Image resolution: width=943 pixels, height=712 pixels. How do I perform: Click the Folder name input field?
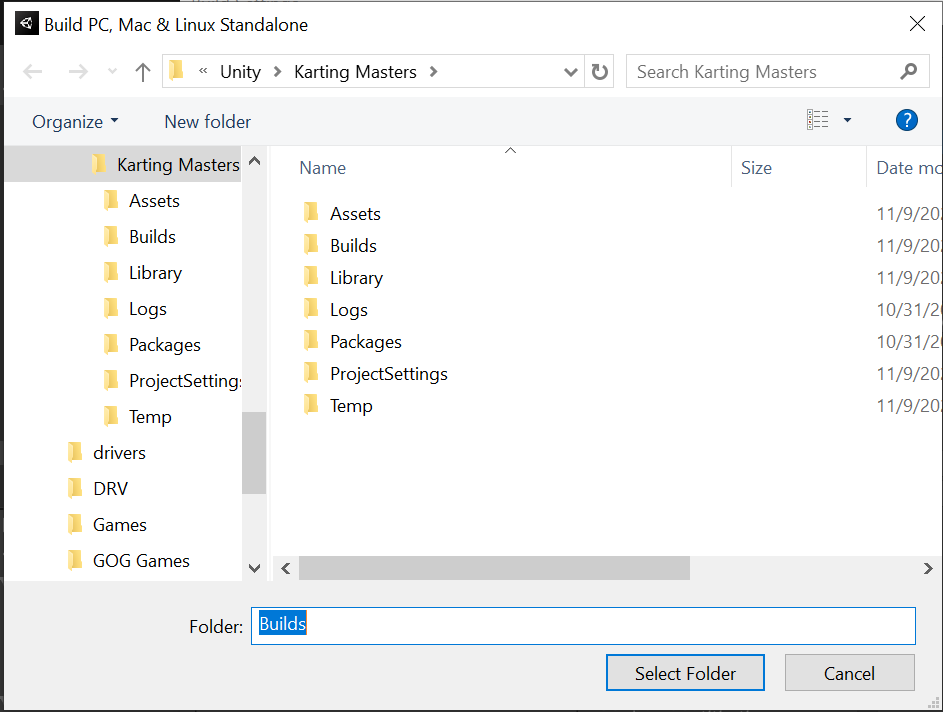(x=583, y=626)
